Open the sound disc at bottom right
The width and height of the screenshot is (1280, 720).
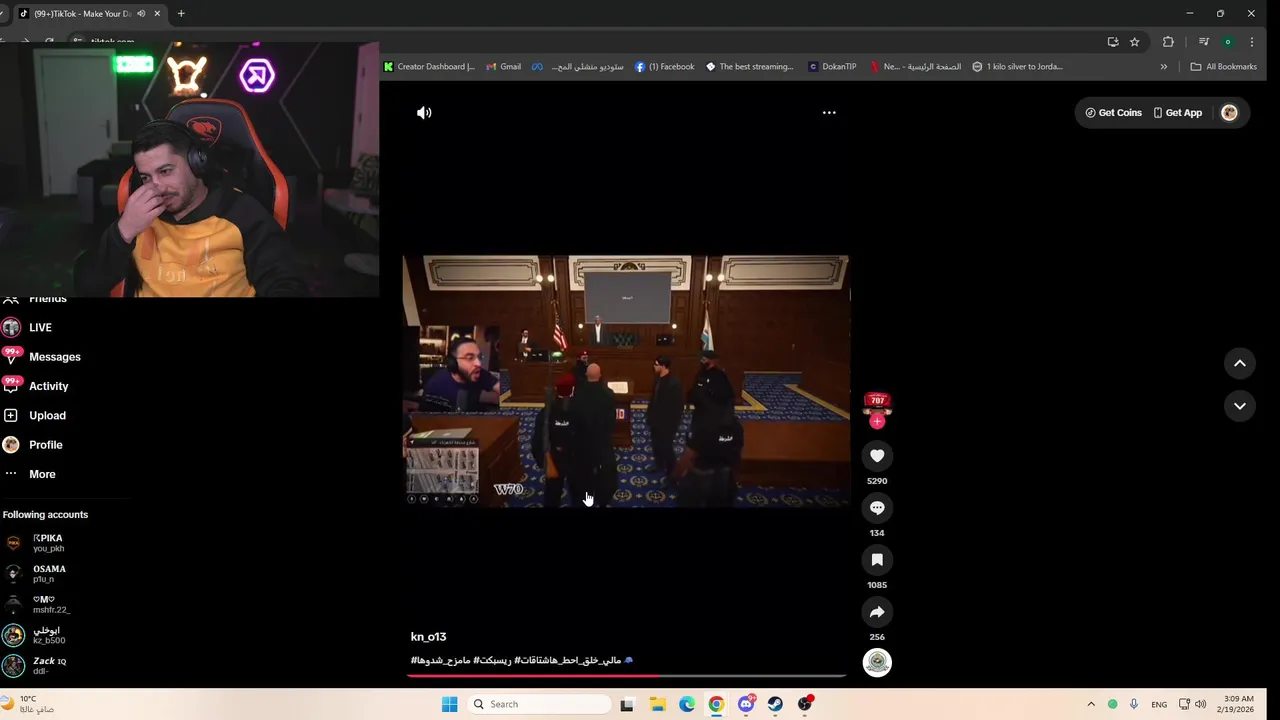click(x=877, y=663)
